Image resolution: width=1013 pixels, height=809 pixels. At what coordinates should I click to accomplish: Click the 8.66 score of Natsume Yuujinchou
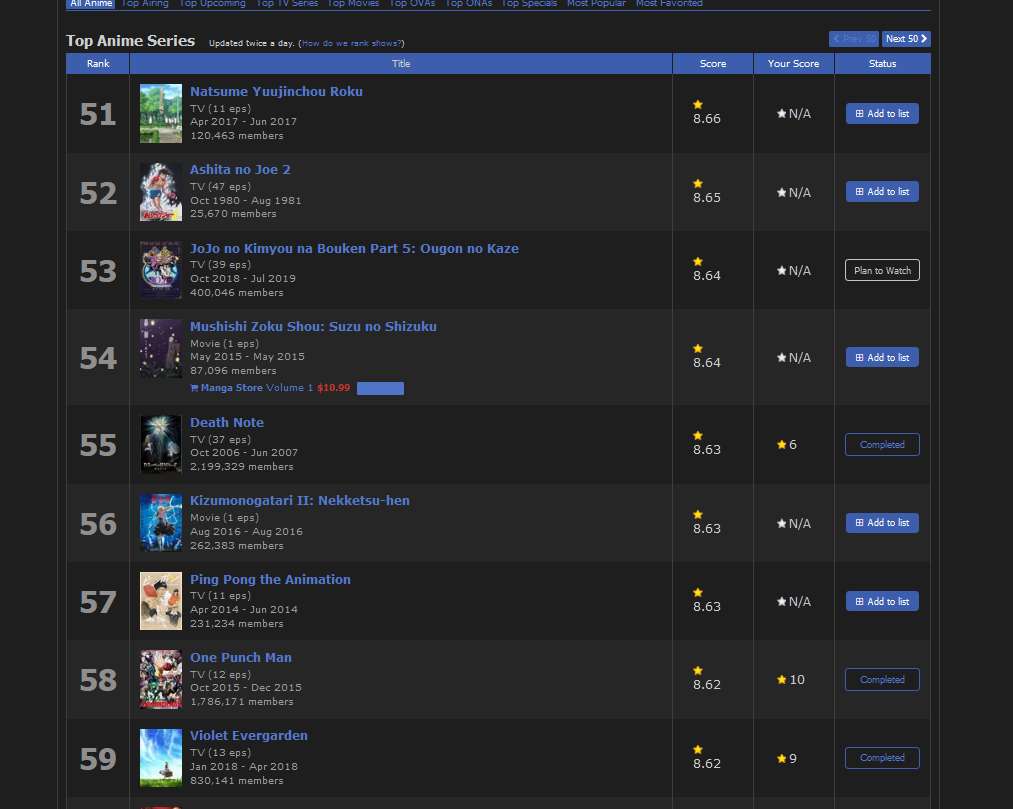(x=707, y=119)
